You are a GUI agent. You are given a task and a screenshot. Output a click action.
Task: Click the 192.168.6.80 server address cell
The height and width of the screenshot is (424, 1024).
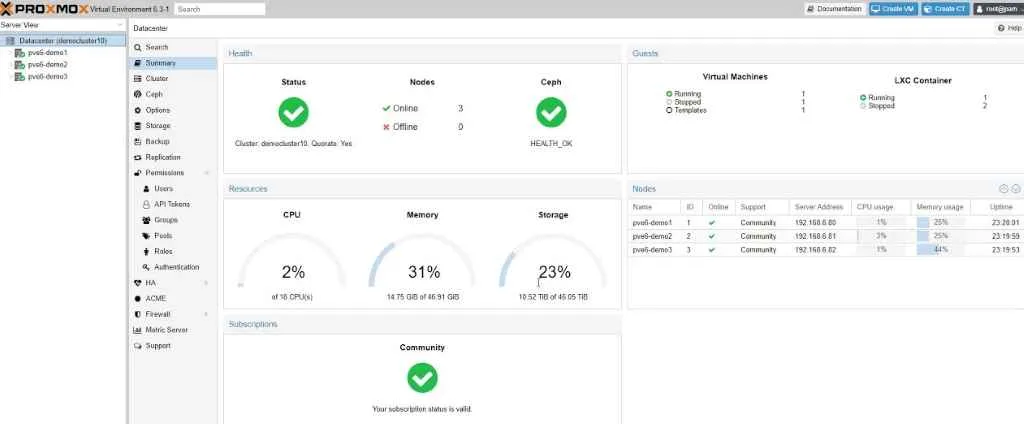point(815,222)
